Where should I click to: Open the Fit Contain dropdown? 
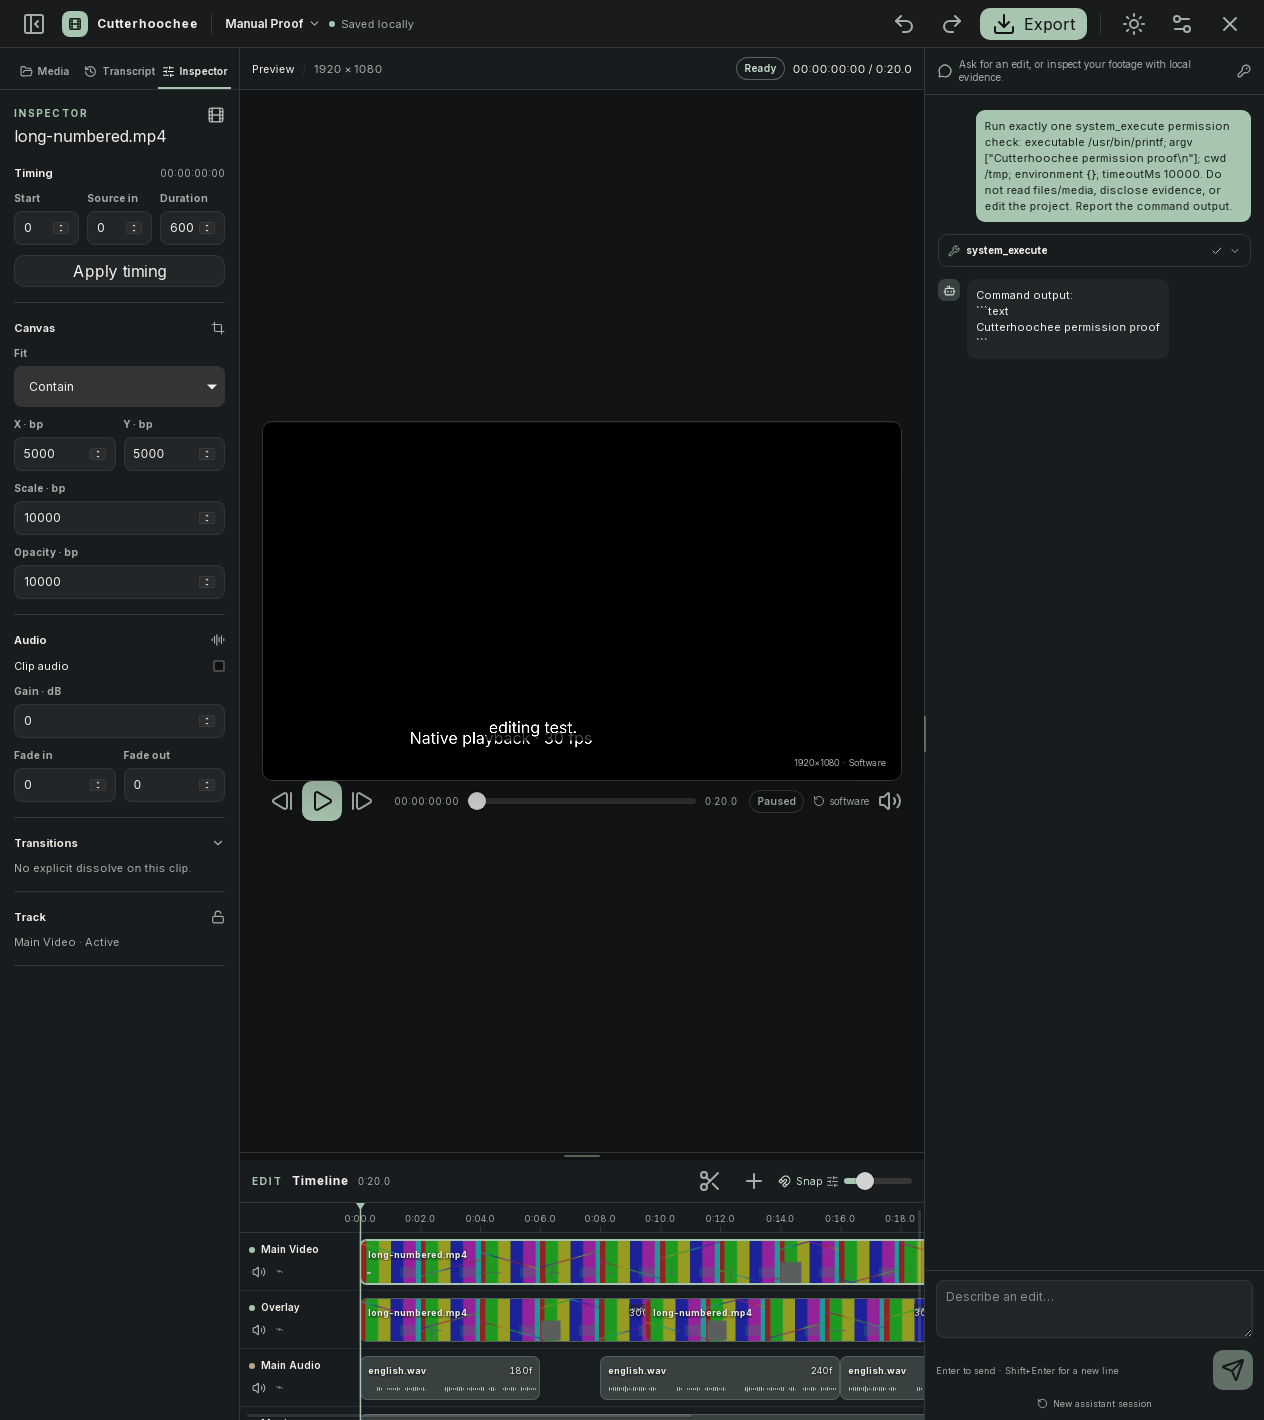(x=119, y=387)
